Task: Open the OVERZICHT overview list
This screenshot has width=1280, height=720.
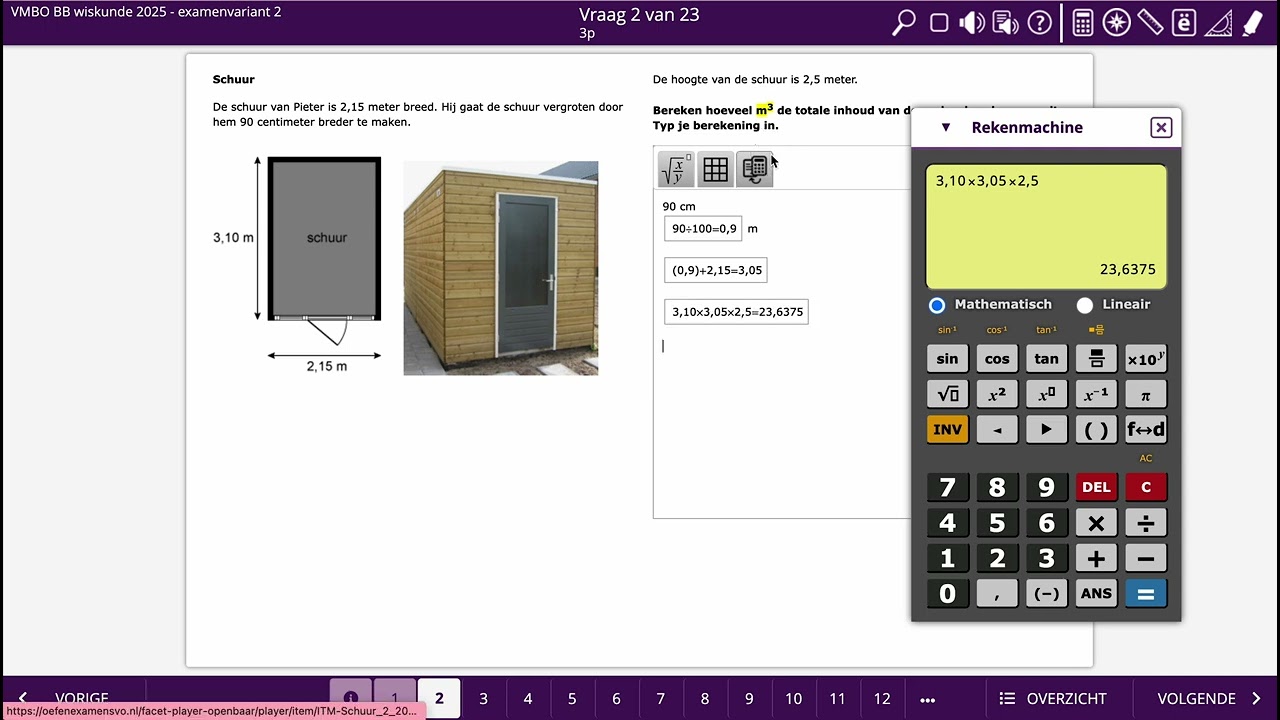Action: [x=1053, y=699]
